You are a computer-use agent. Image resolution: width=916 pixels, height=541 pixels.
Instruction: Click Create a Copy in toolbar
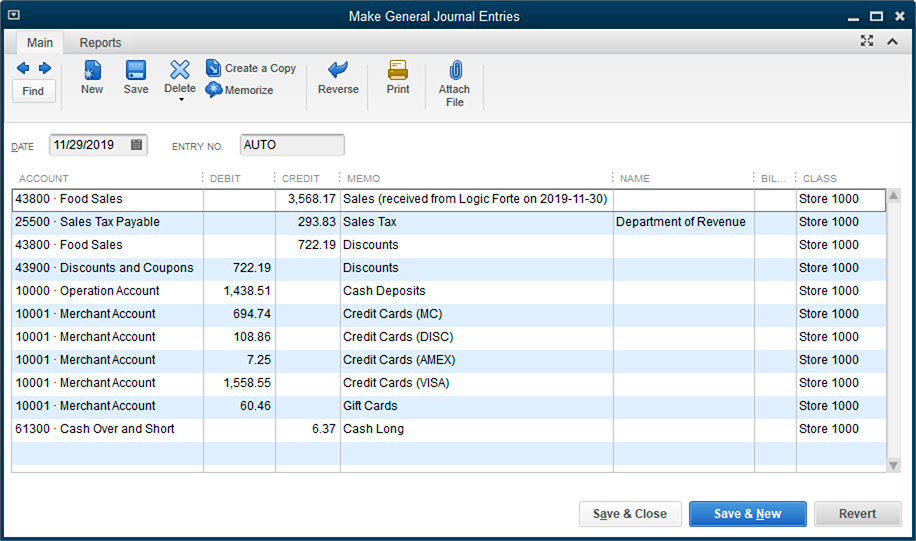(251, 68)
